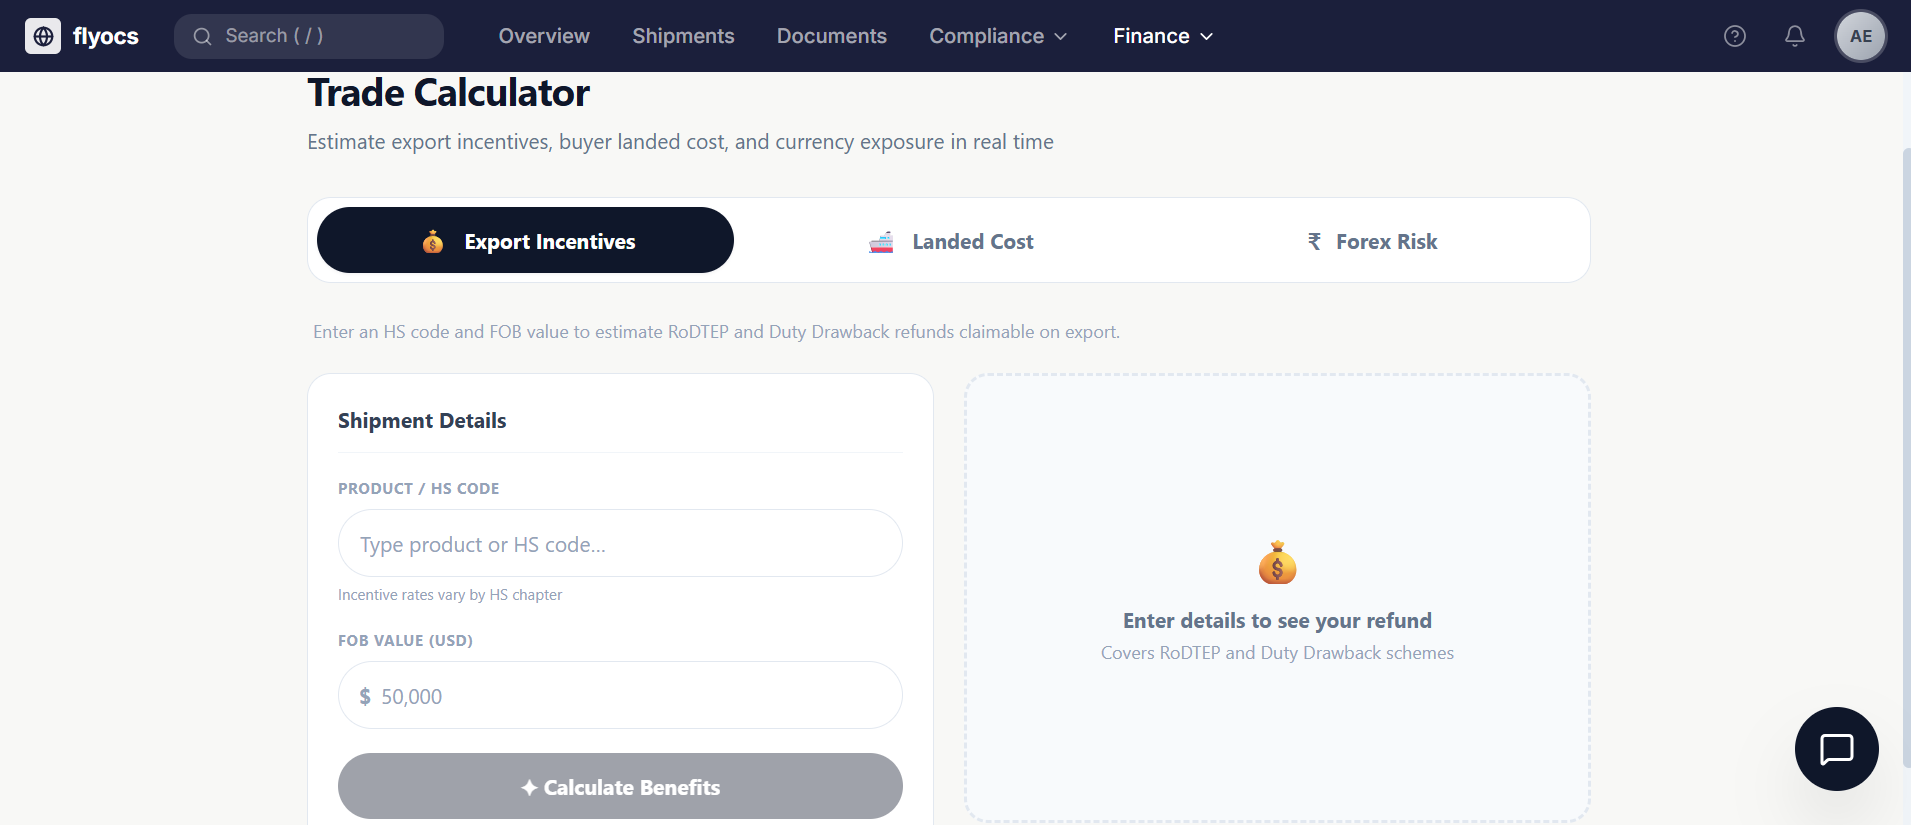This screenshot has height=825, width=1911.
Task: Open the chat support bubble
Action: click(1836, 749)
